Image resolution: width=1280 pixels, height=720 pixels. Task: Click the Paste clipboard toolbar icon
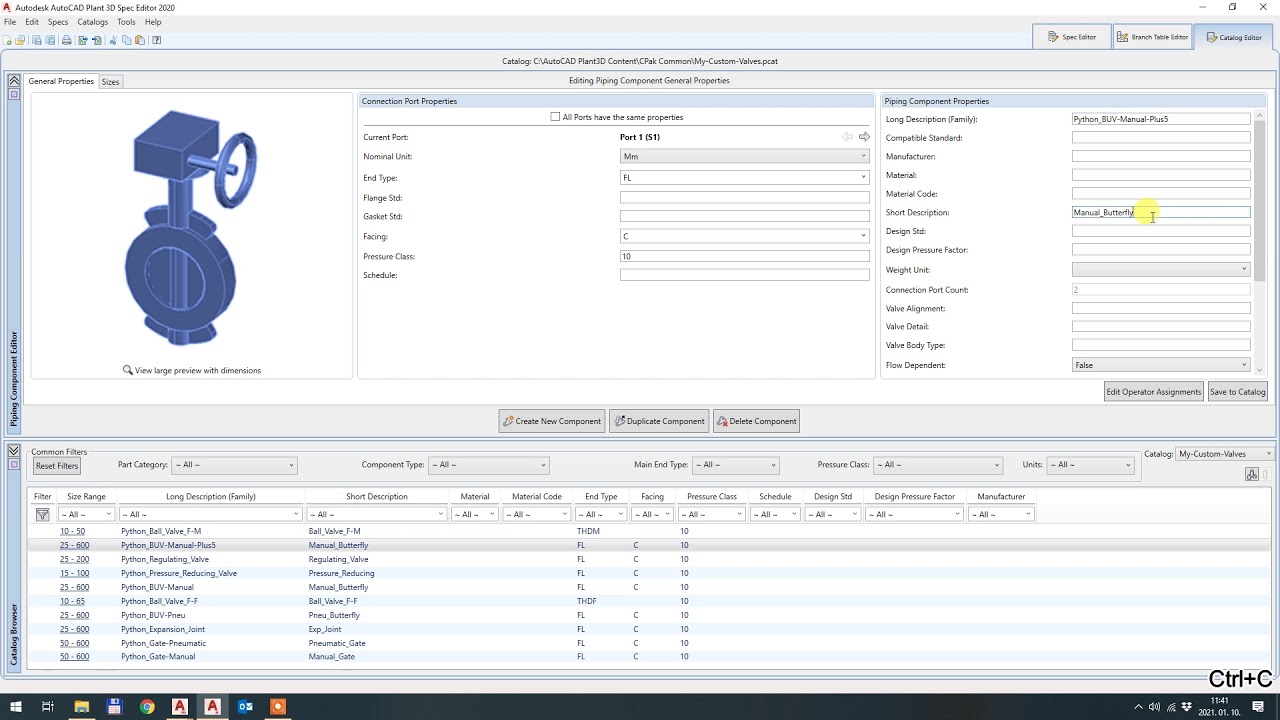(x=140, y=40)
